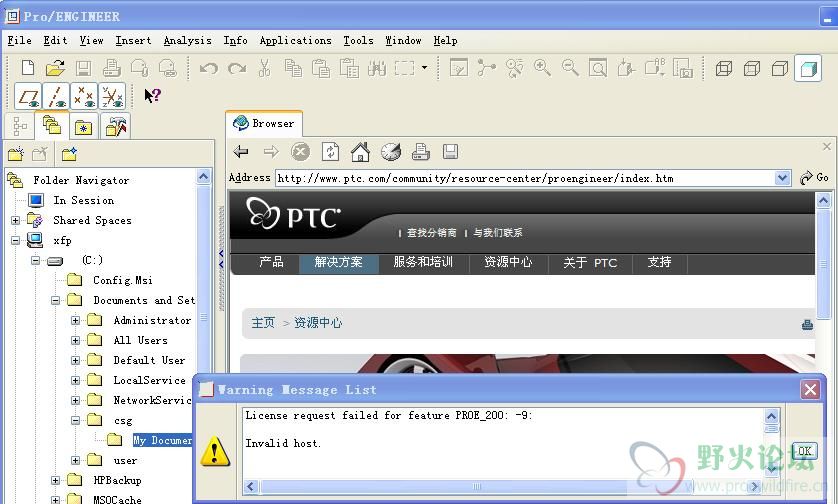Click the 资源中心 navigation link
Screen dimensions: 838x504
pos(508,262)
